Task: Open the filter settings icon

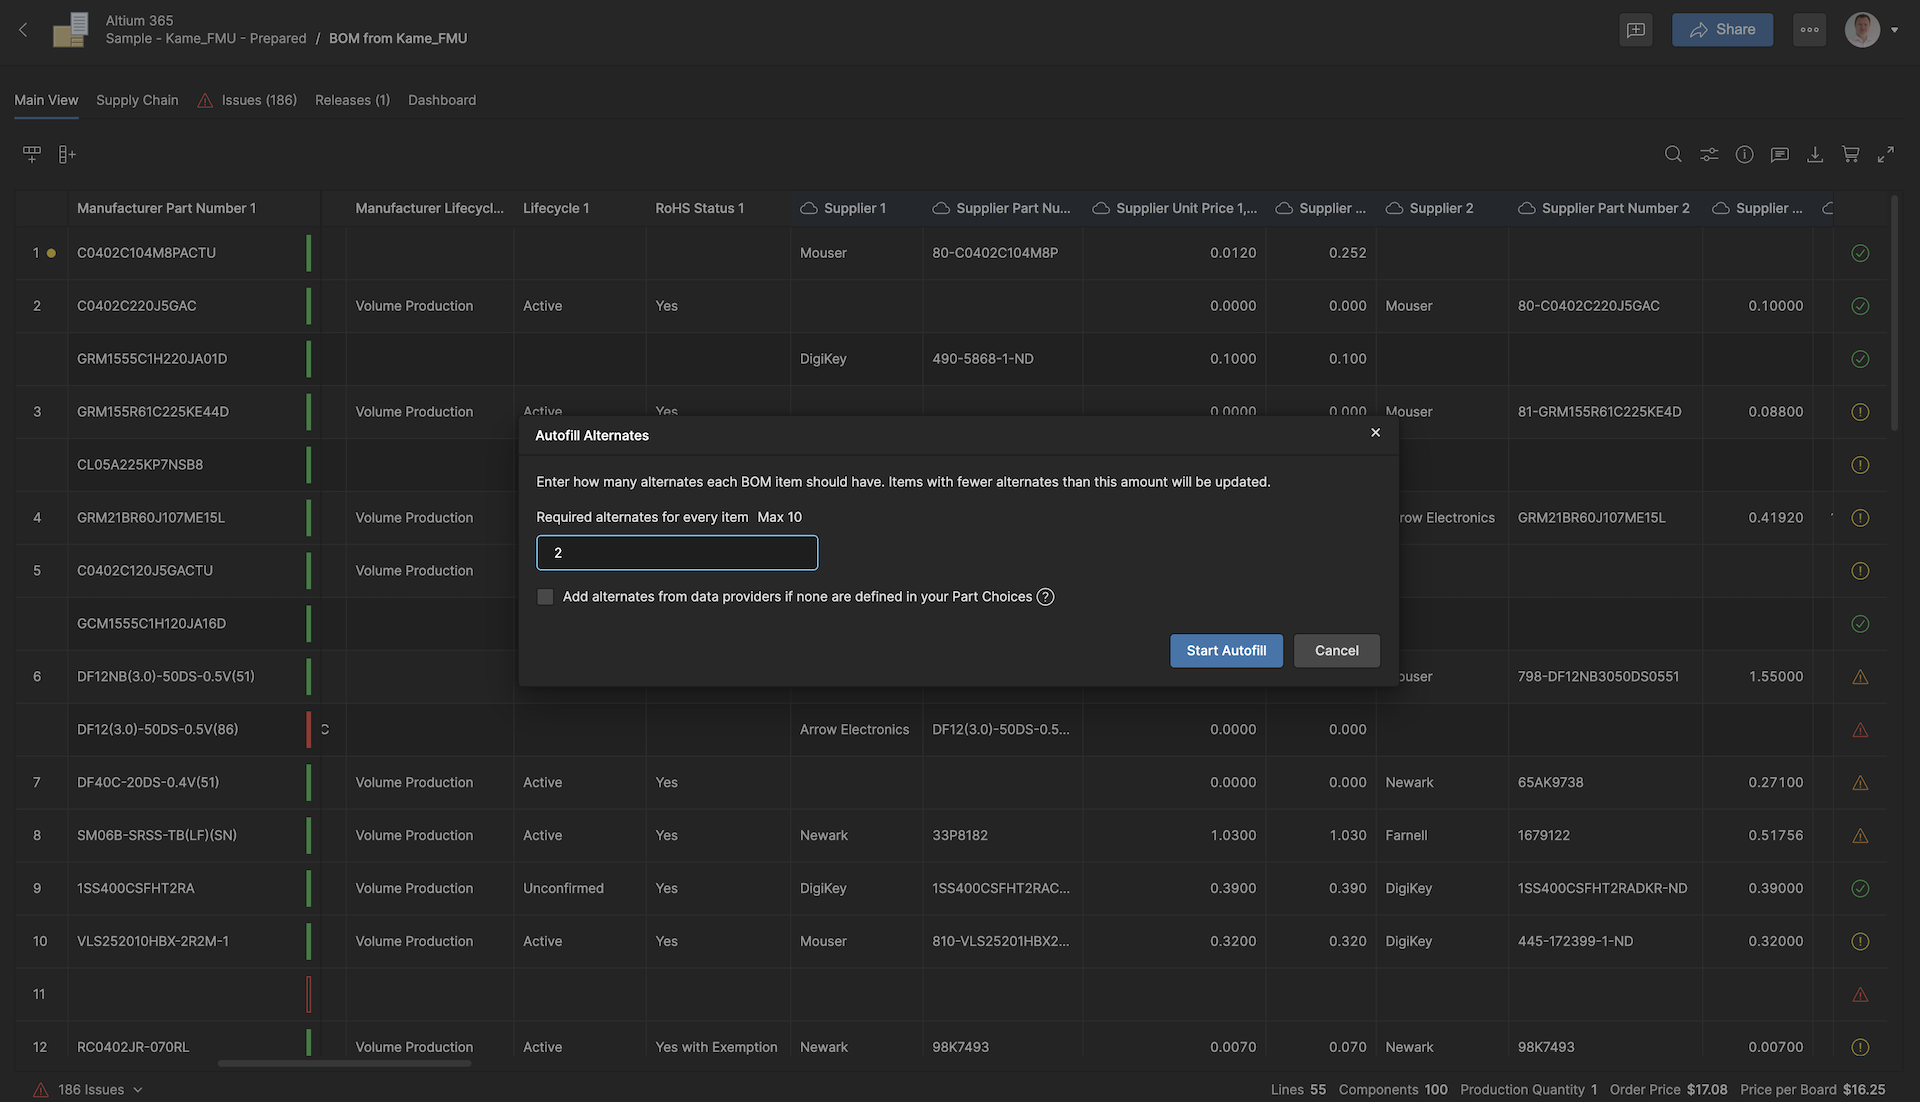Action: [x=1708, y=154]
